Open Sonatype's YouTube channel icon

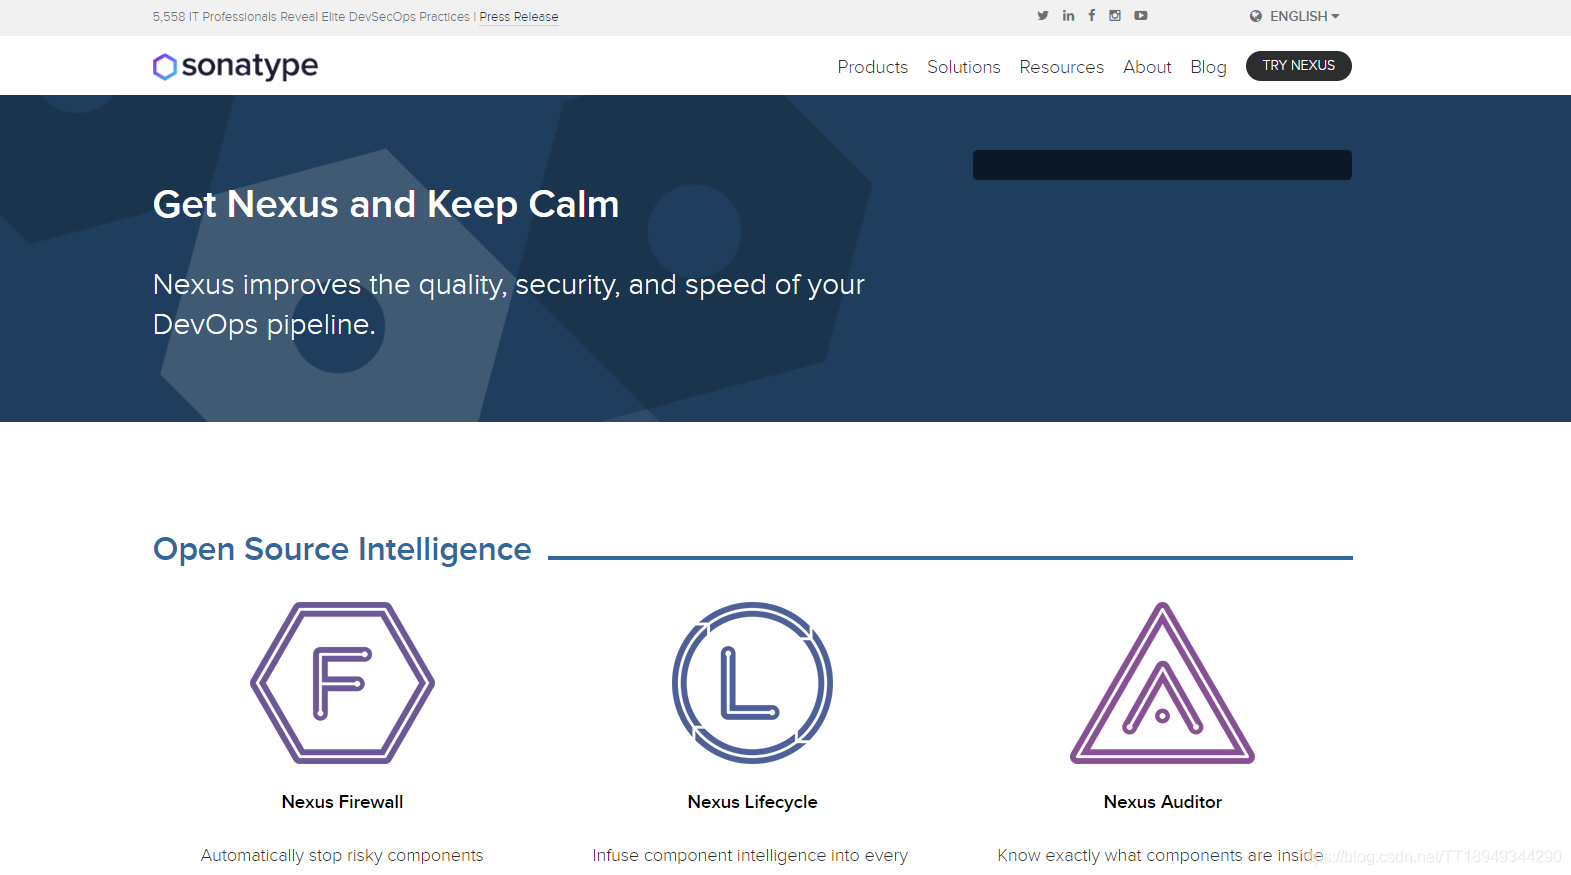click(x=1141, y=16)
